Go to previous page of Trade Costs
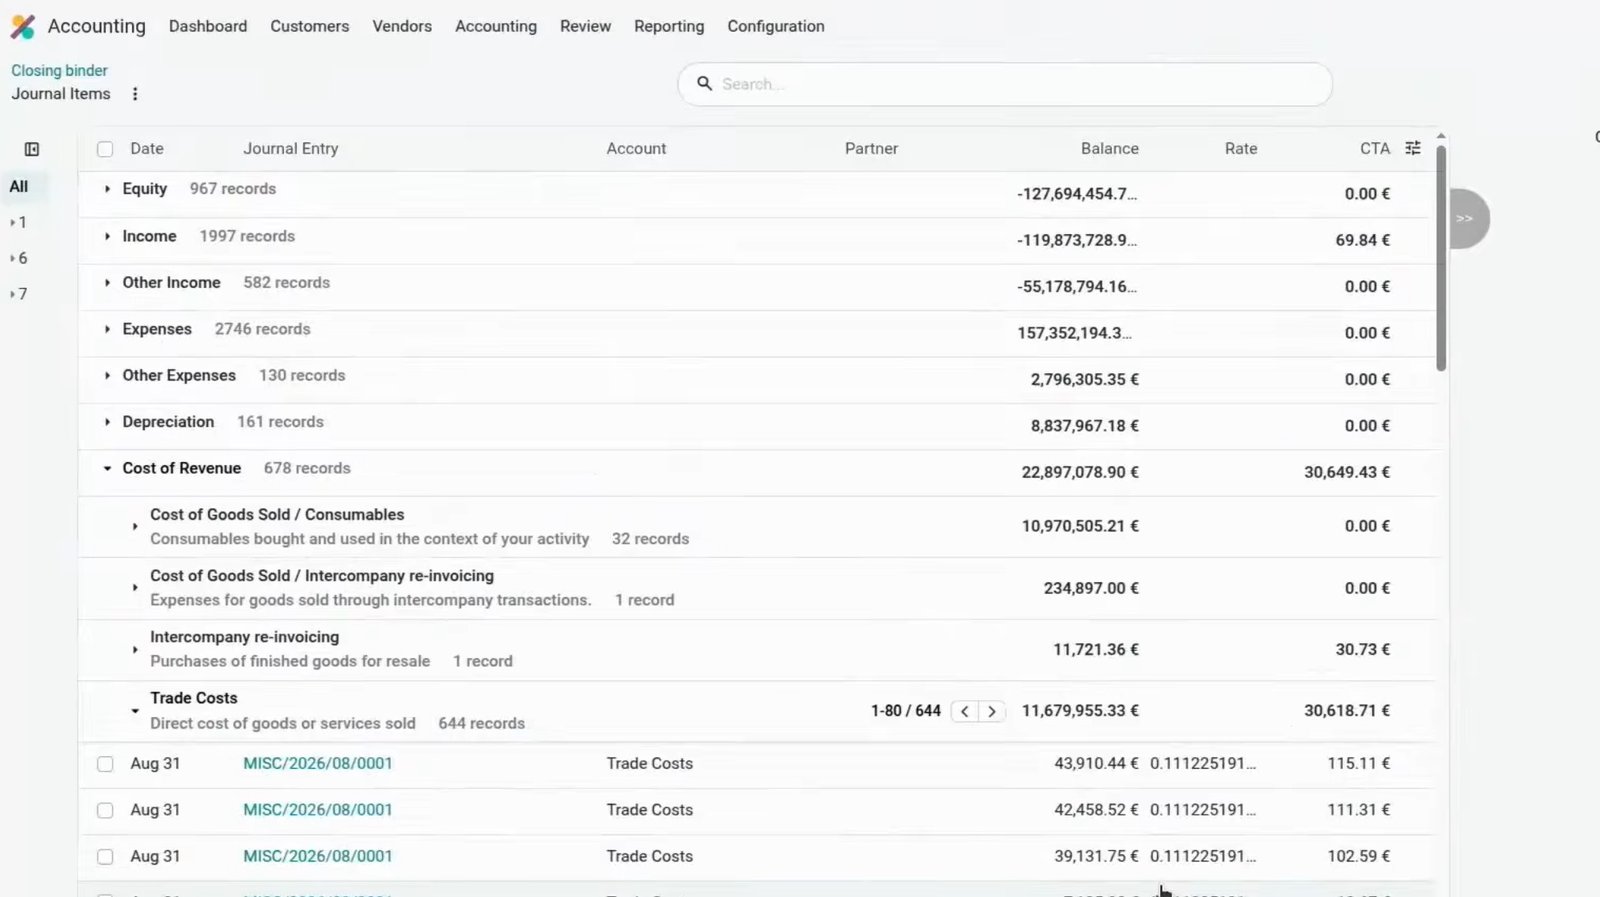This screenshot has width=1600, height=897. (964, 711)
